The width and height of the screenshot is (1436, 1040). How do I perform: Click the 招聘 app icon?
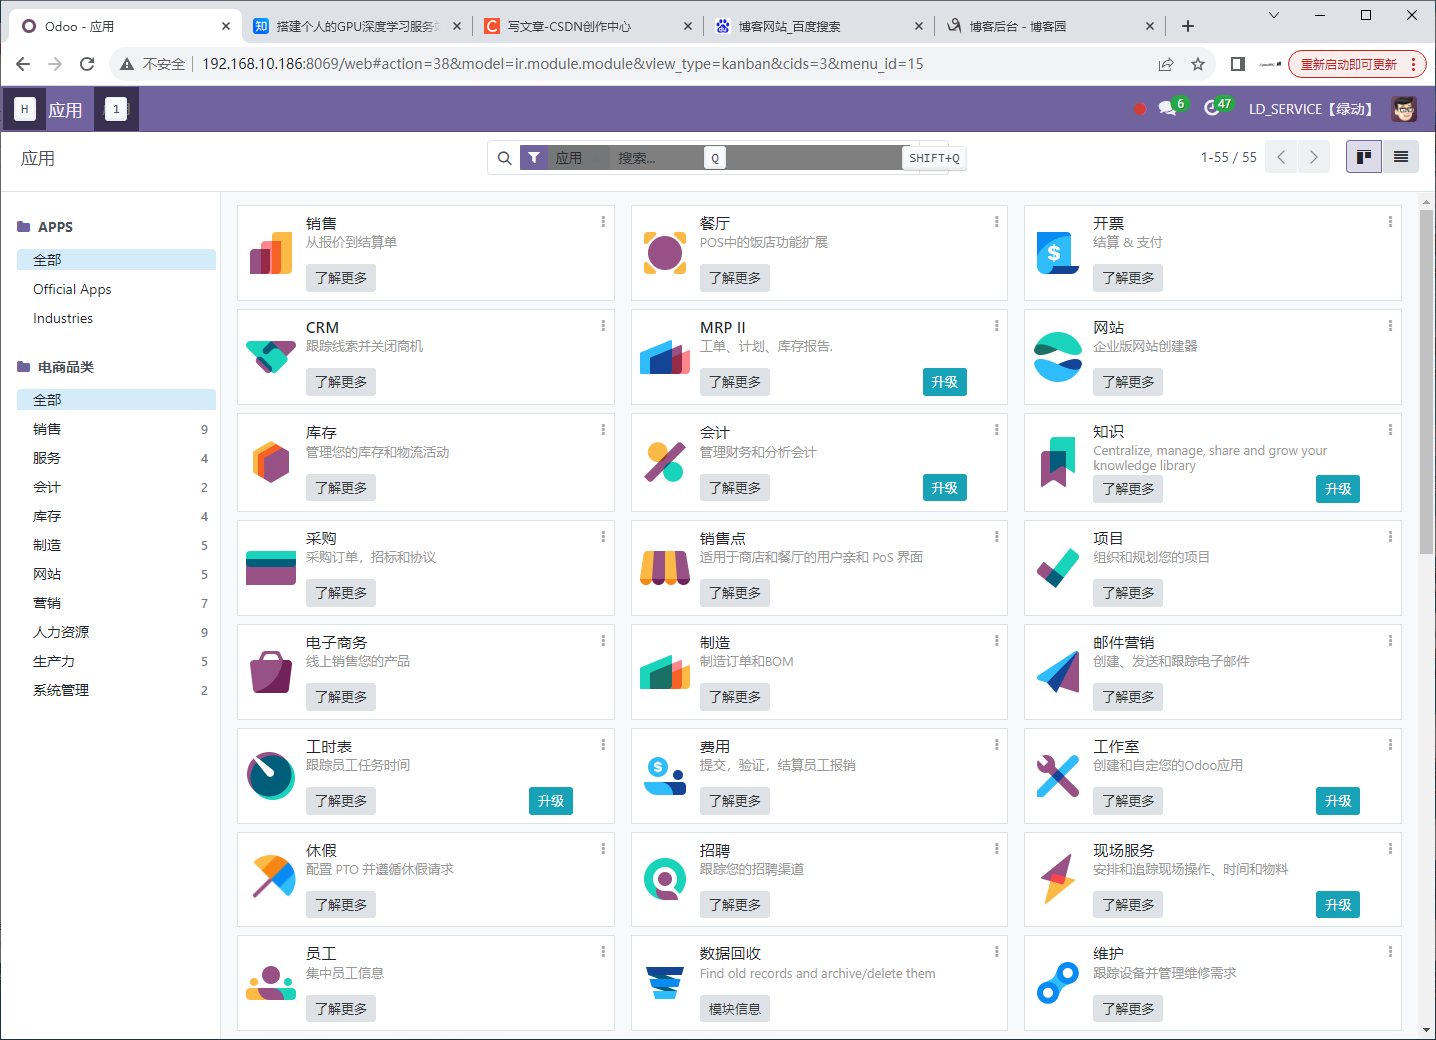tap(665, 879)
